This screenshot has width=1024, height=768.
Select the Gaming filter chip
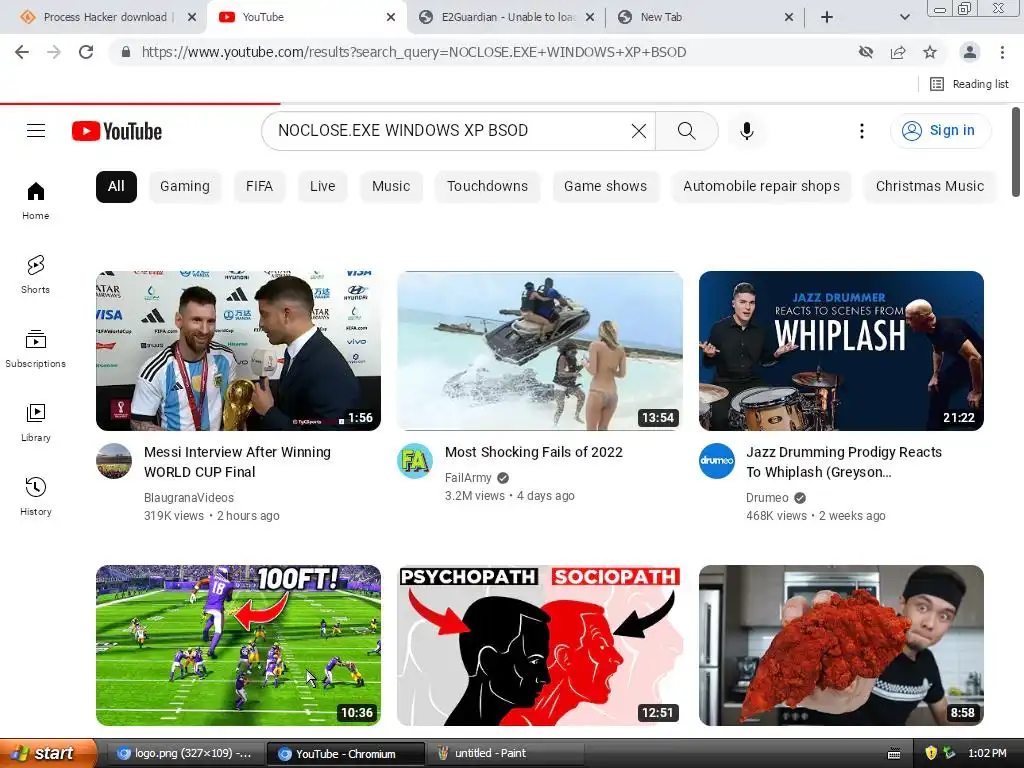pyautogui.click(x=185, y=187)
